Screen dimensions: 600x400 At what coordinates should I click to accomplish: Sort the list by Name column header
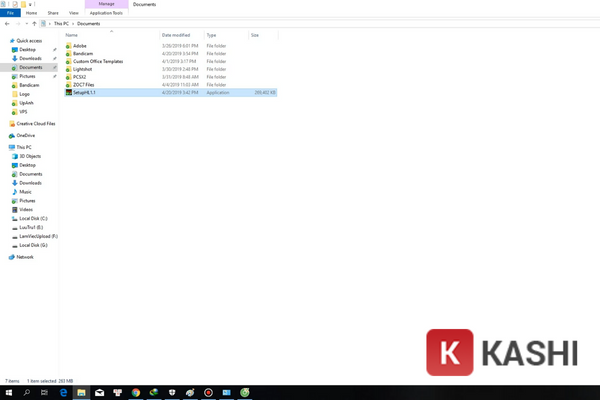pos(72,35)
